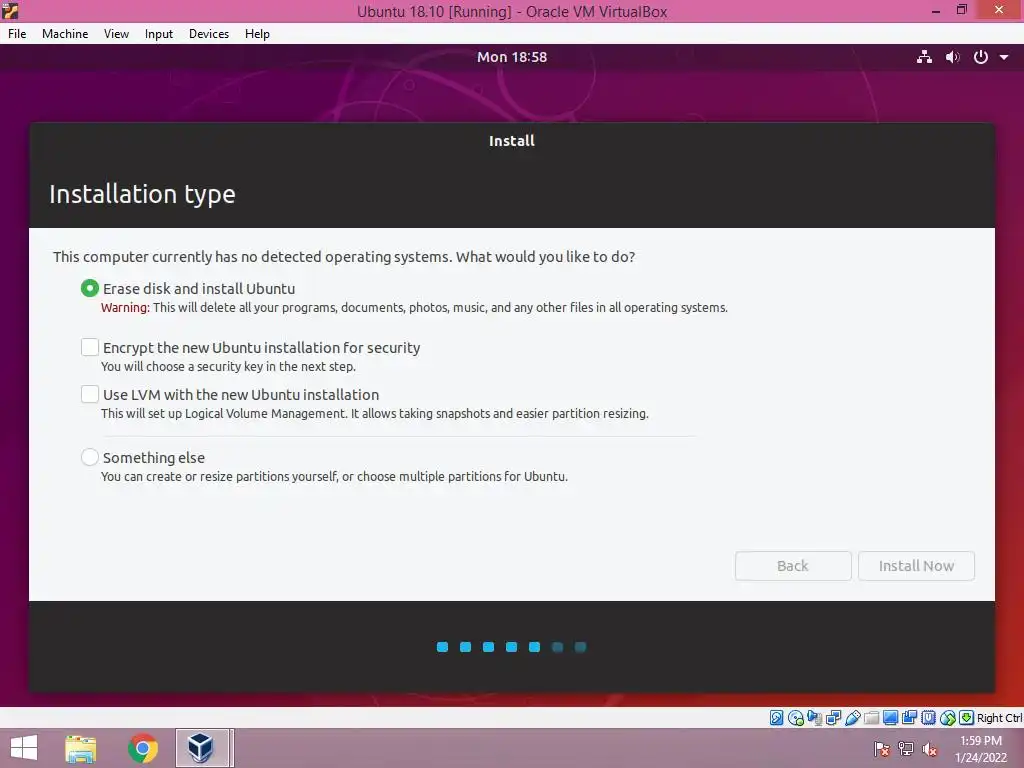This screenshot has width=1024, height=768.
Task: Click the Right Ctrl host key label
Action: pyautogui.click(x=999, y=718)
